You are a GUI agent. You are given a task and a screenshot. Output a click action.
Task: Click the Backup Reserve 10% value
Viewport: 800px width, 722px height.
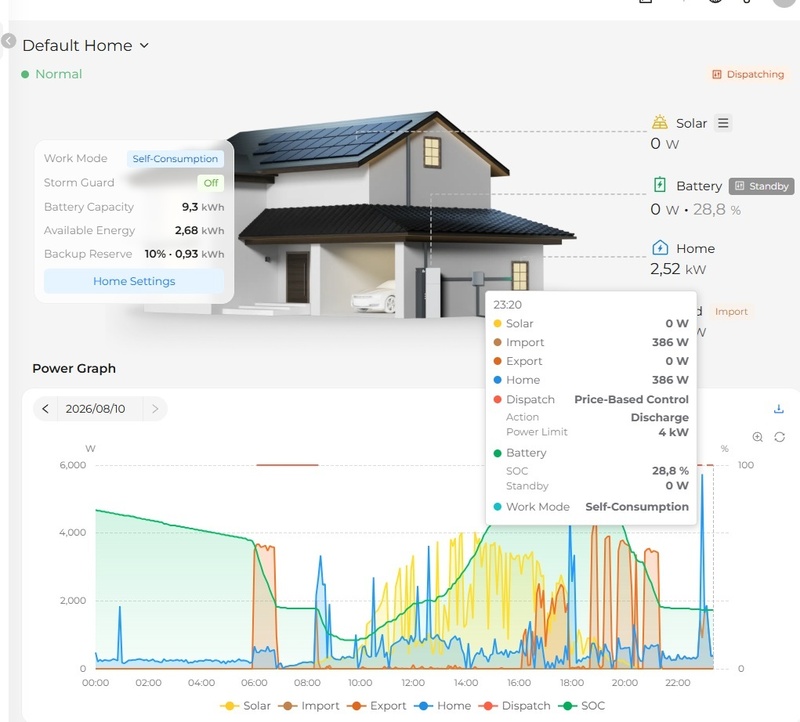pos(184,254)
